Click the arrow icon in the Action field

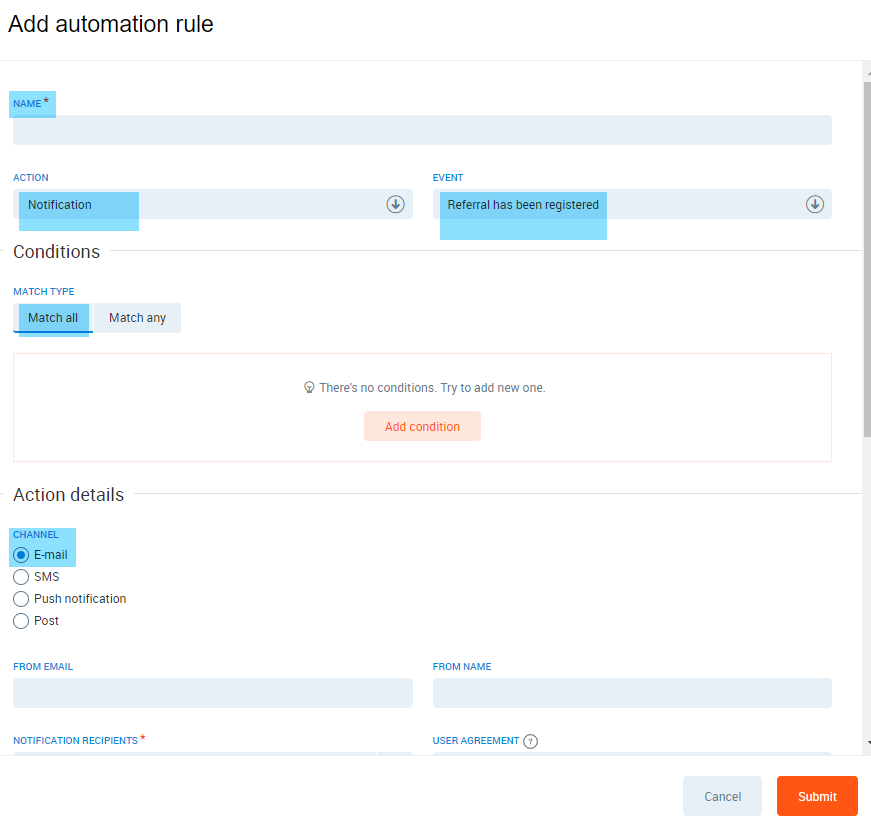tap(395, 204)
